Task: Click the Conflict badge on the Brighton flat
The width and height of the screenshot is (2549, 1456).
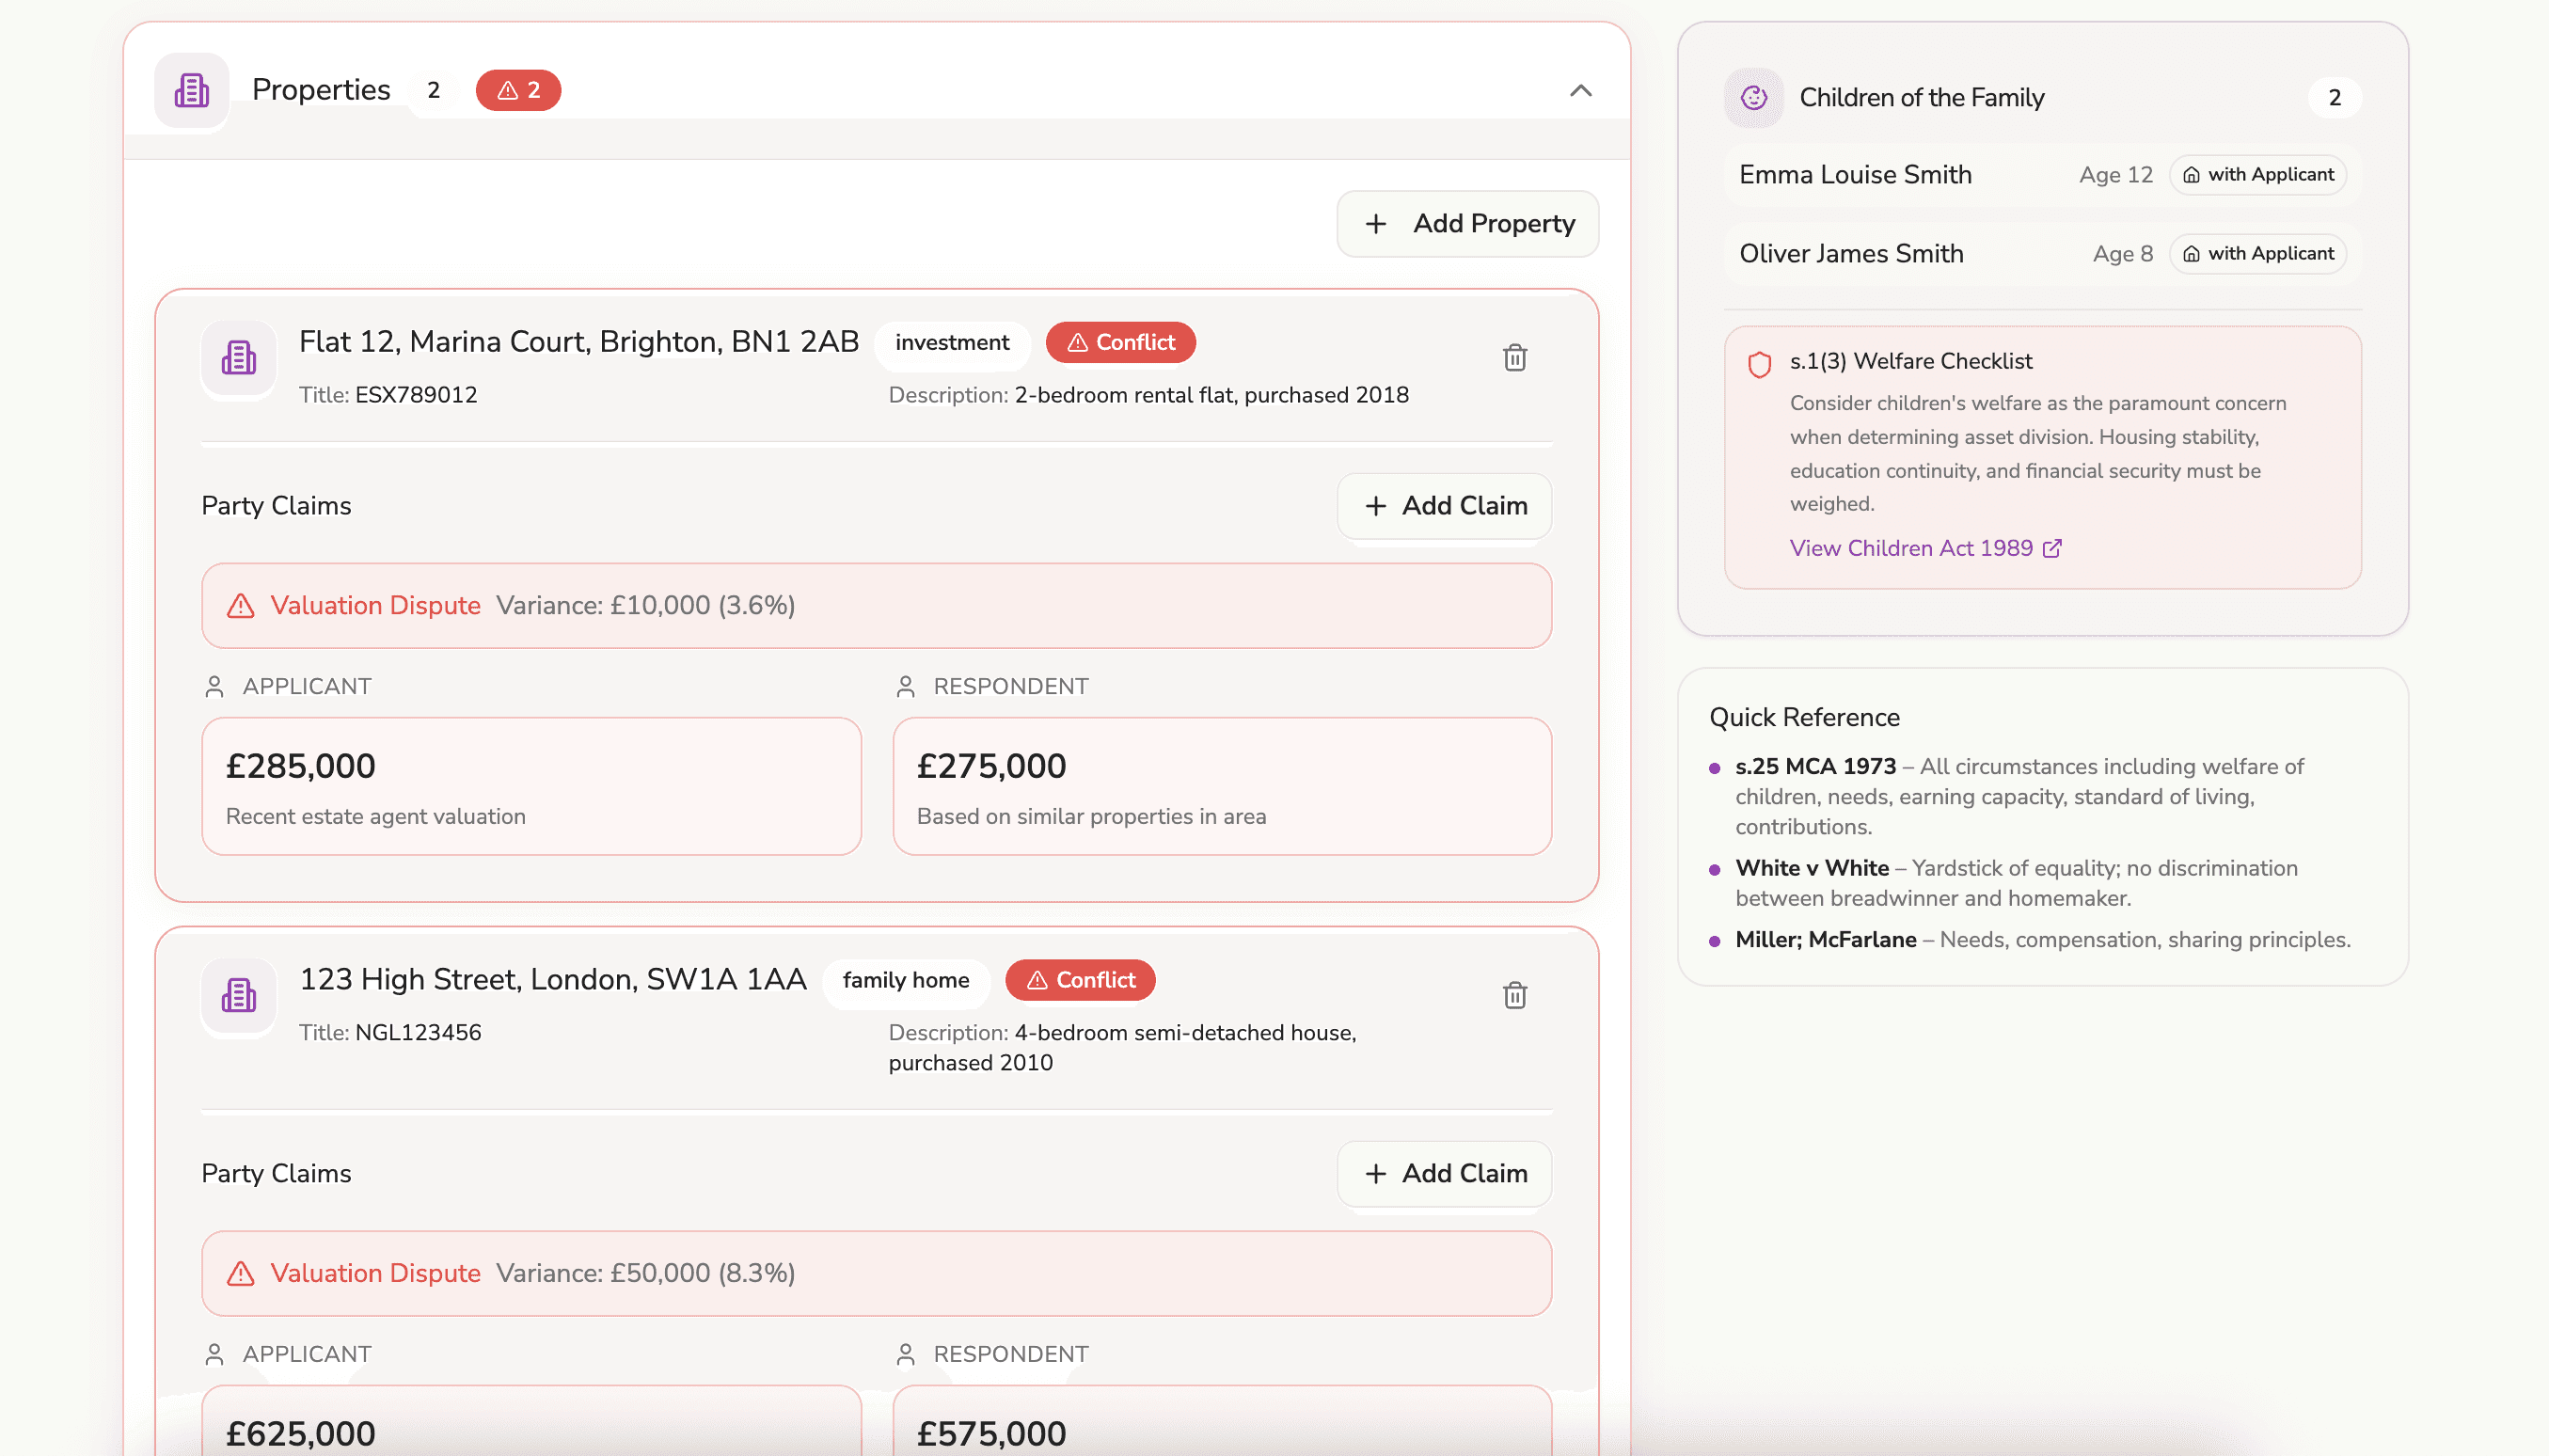Action: (x=1120, y=343)
